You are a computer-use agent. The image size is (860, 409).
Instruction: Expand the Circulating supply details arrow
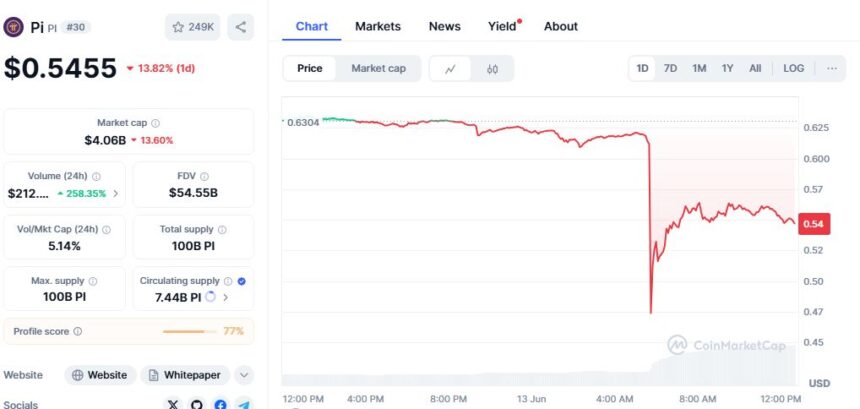coord(225,297)
